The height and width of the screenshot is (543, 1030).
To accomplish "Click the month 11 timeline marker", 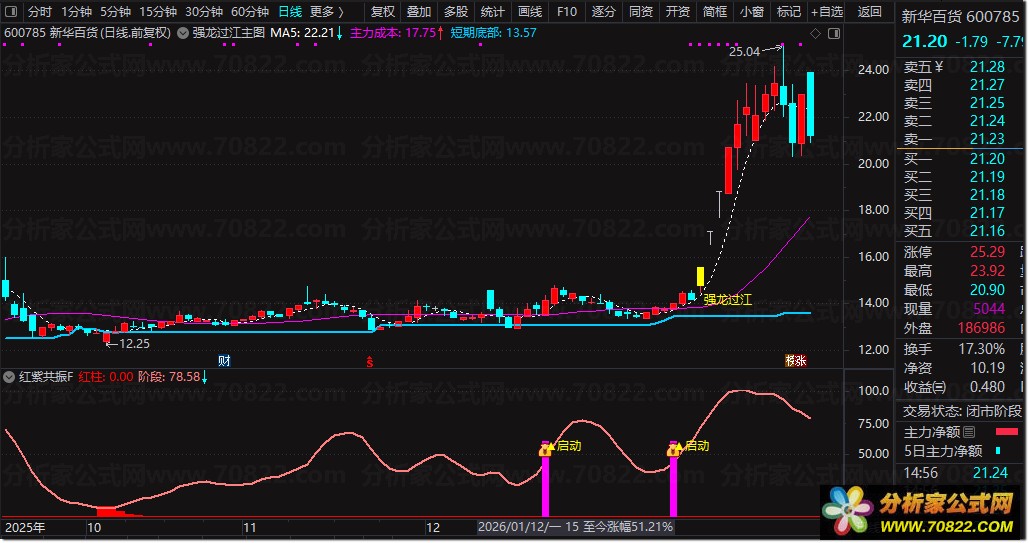I will point(250,528).
